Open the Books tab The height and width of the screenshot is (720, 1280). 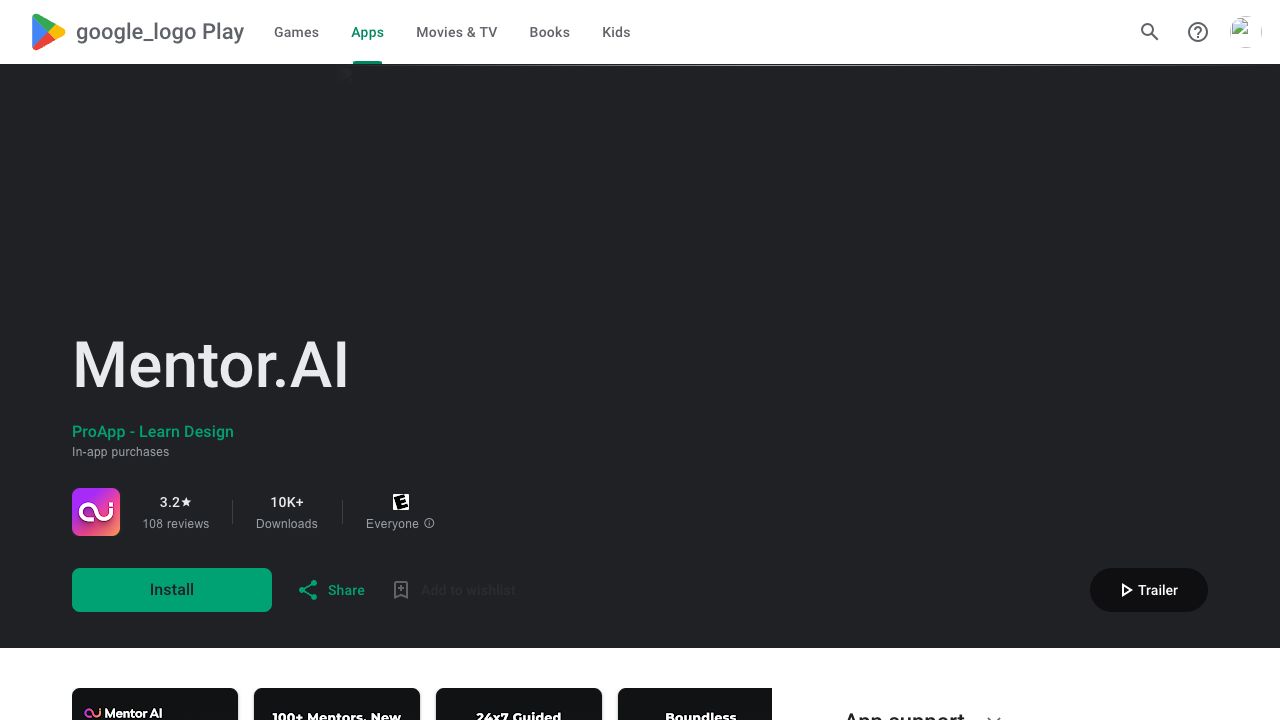549,32
